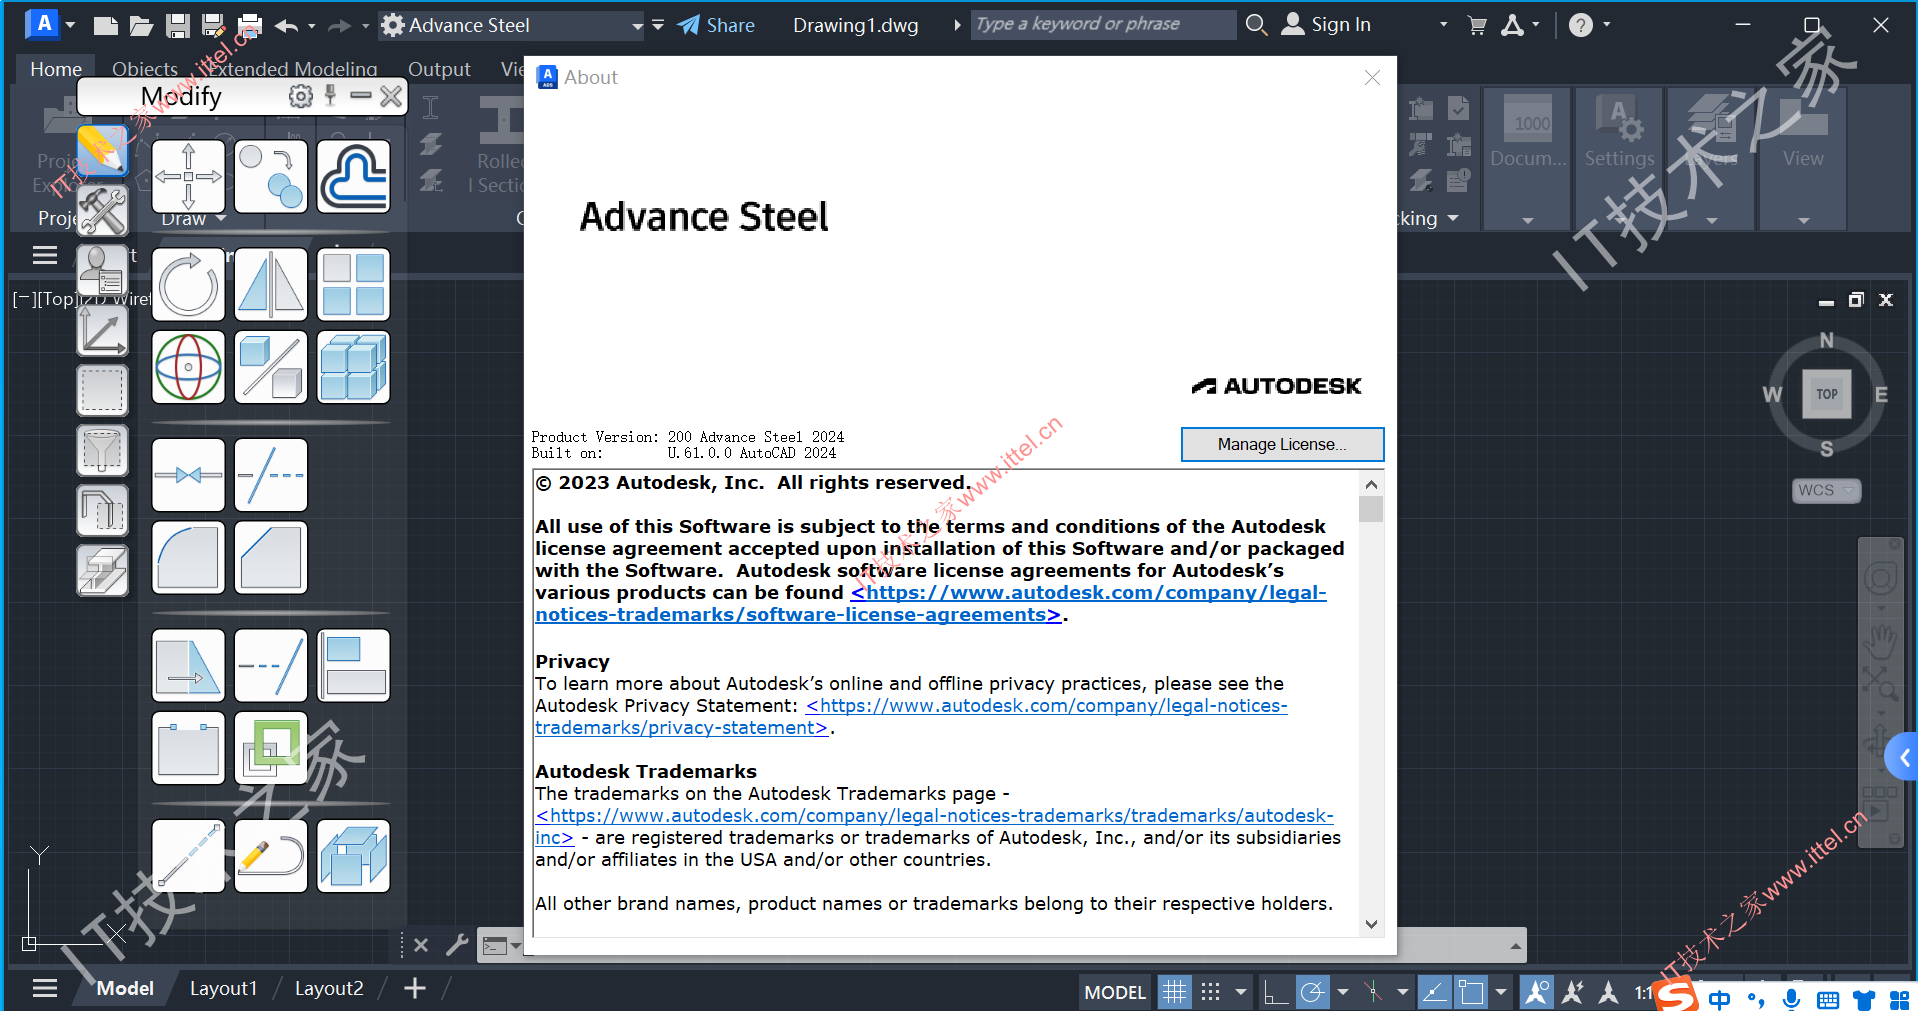
Task: Select the Mirror tool icon
Action: pos(271,285)
